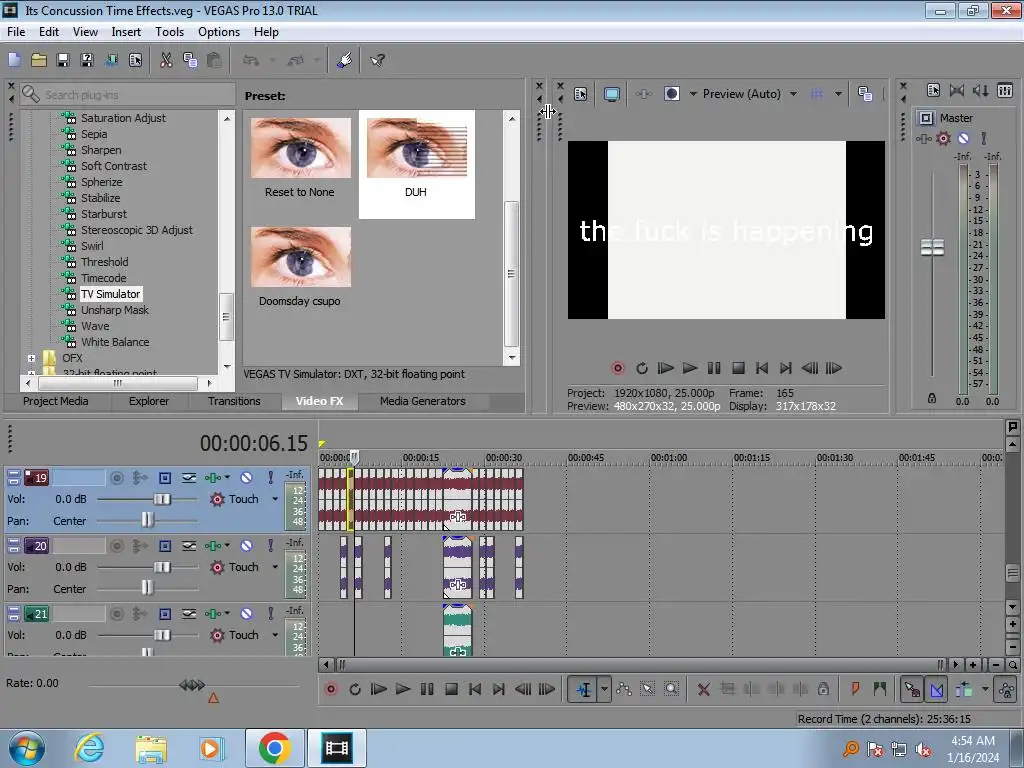Image resolution: width=1024 pixels, height=768 pixels.
Task: Switch to the Project Media tab
Action: click(x=56, y=401)
